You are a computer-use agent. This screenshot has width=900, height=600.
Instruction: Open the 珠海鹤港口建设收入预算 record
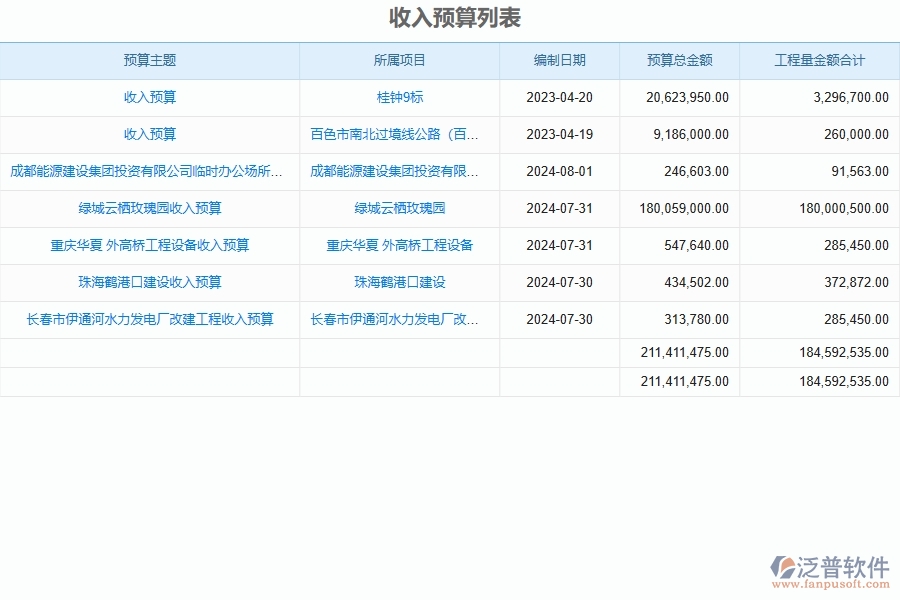coord(148,282)
